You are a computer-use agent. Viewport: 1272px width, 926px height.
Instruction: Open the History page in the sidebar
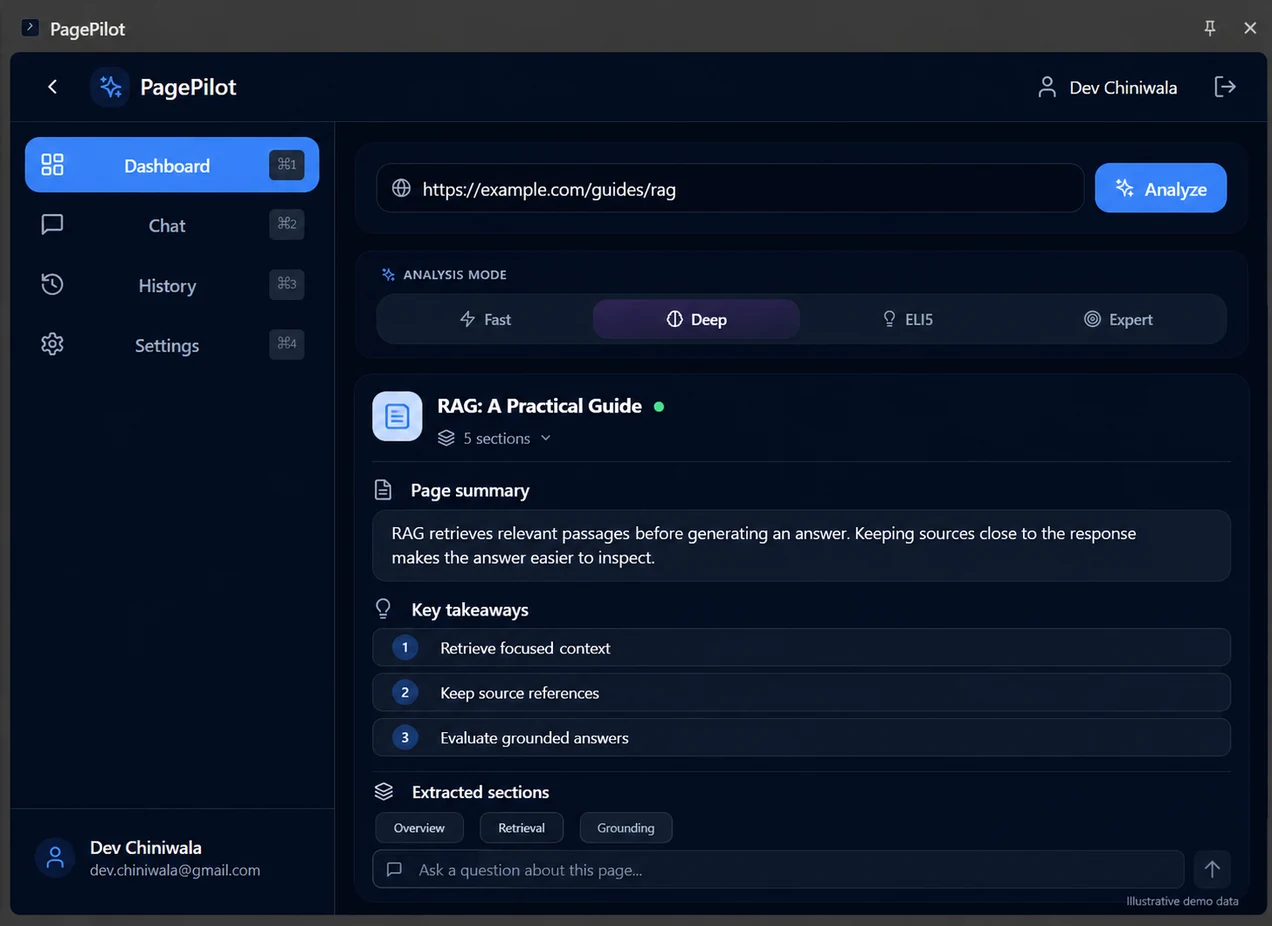coord(172,285)
